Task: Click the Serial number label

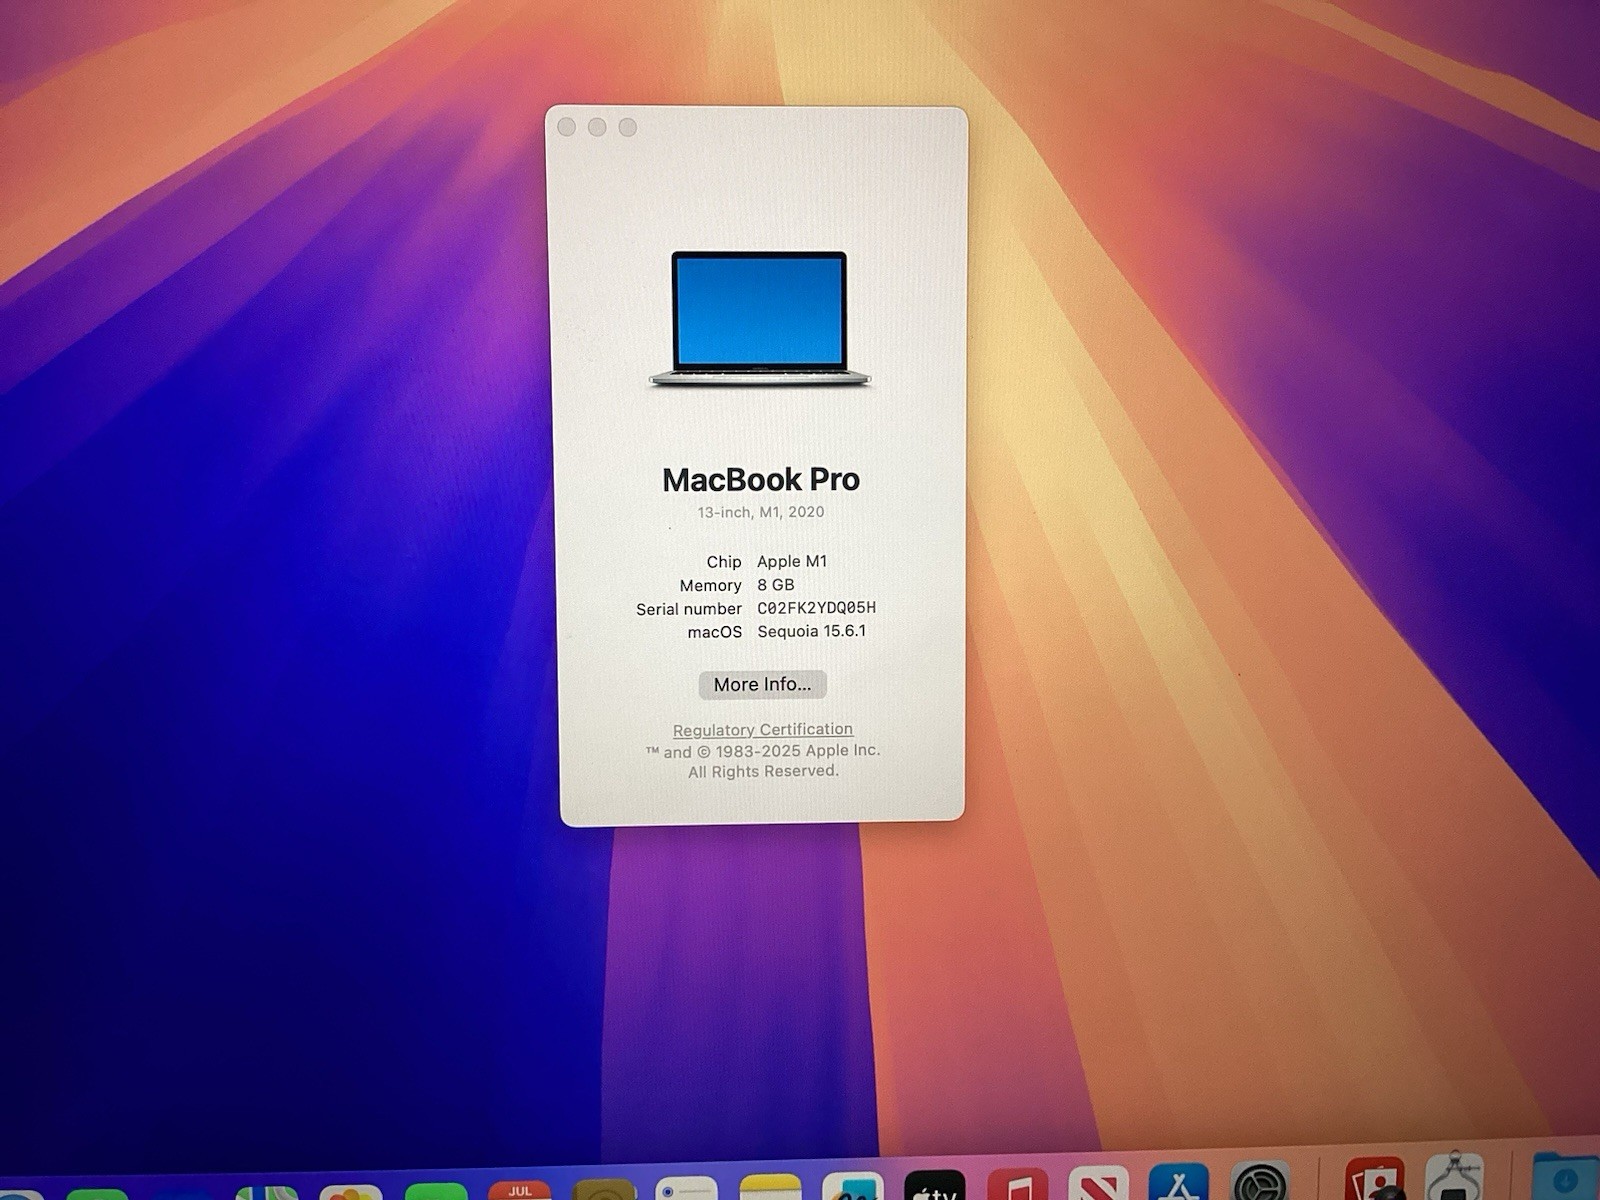Action: coord(689,609)
